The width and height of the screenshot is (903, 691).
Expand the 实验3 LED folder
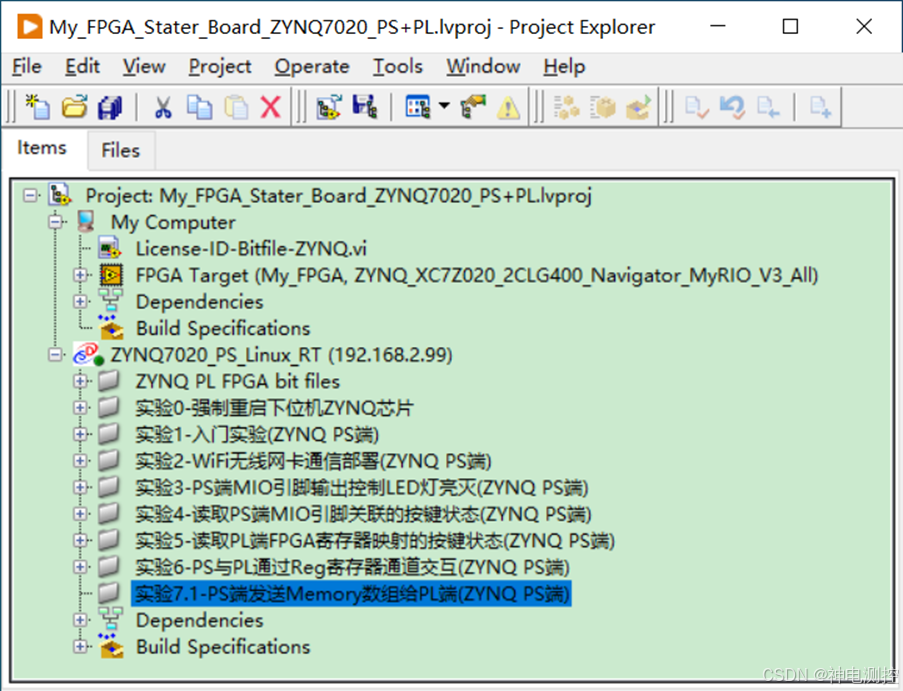[x=81, y=487]
